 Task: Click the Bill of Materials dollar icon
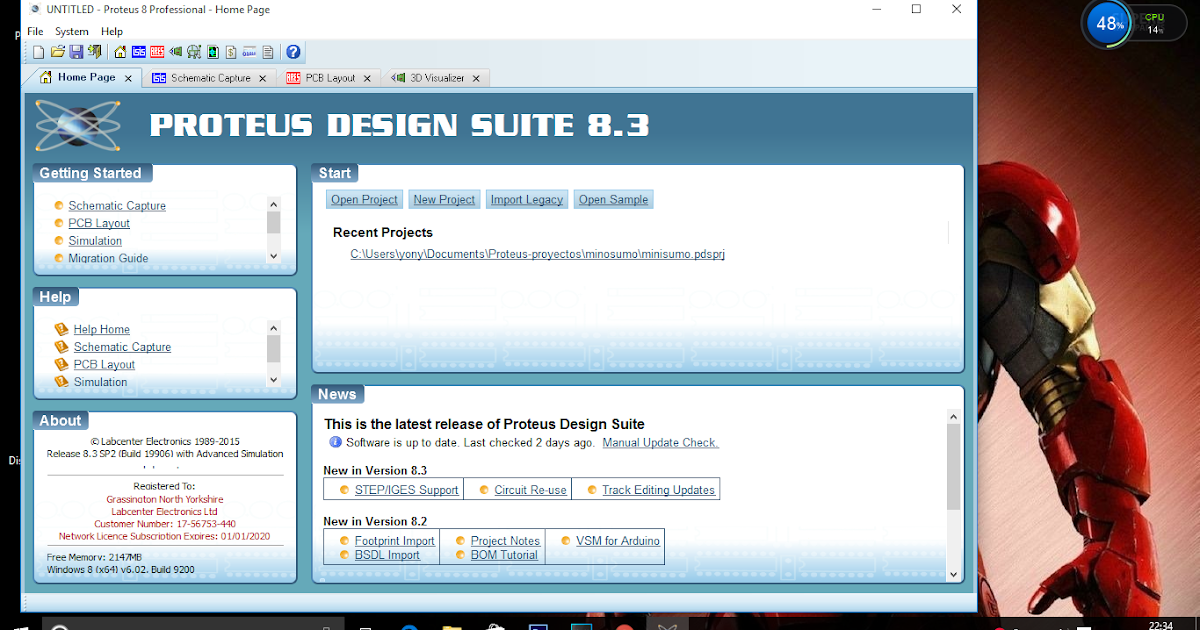[231, 52]
